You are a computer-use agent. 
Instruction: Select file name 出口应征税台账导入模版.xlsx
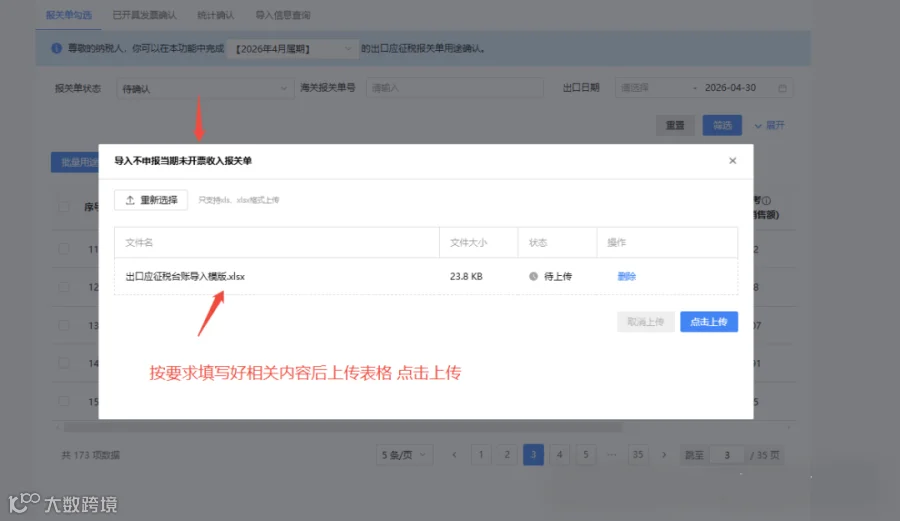click(x=185, y=277)
